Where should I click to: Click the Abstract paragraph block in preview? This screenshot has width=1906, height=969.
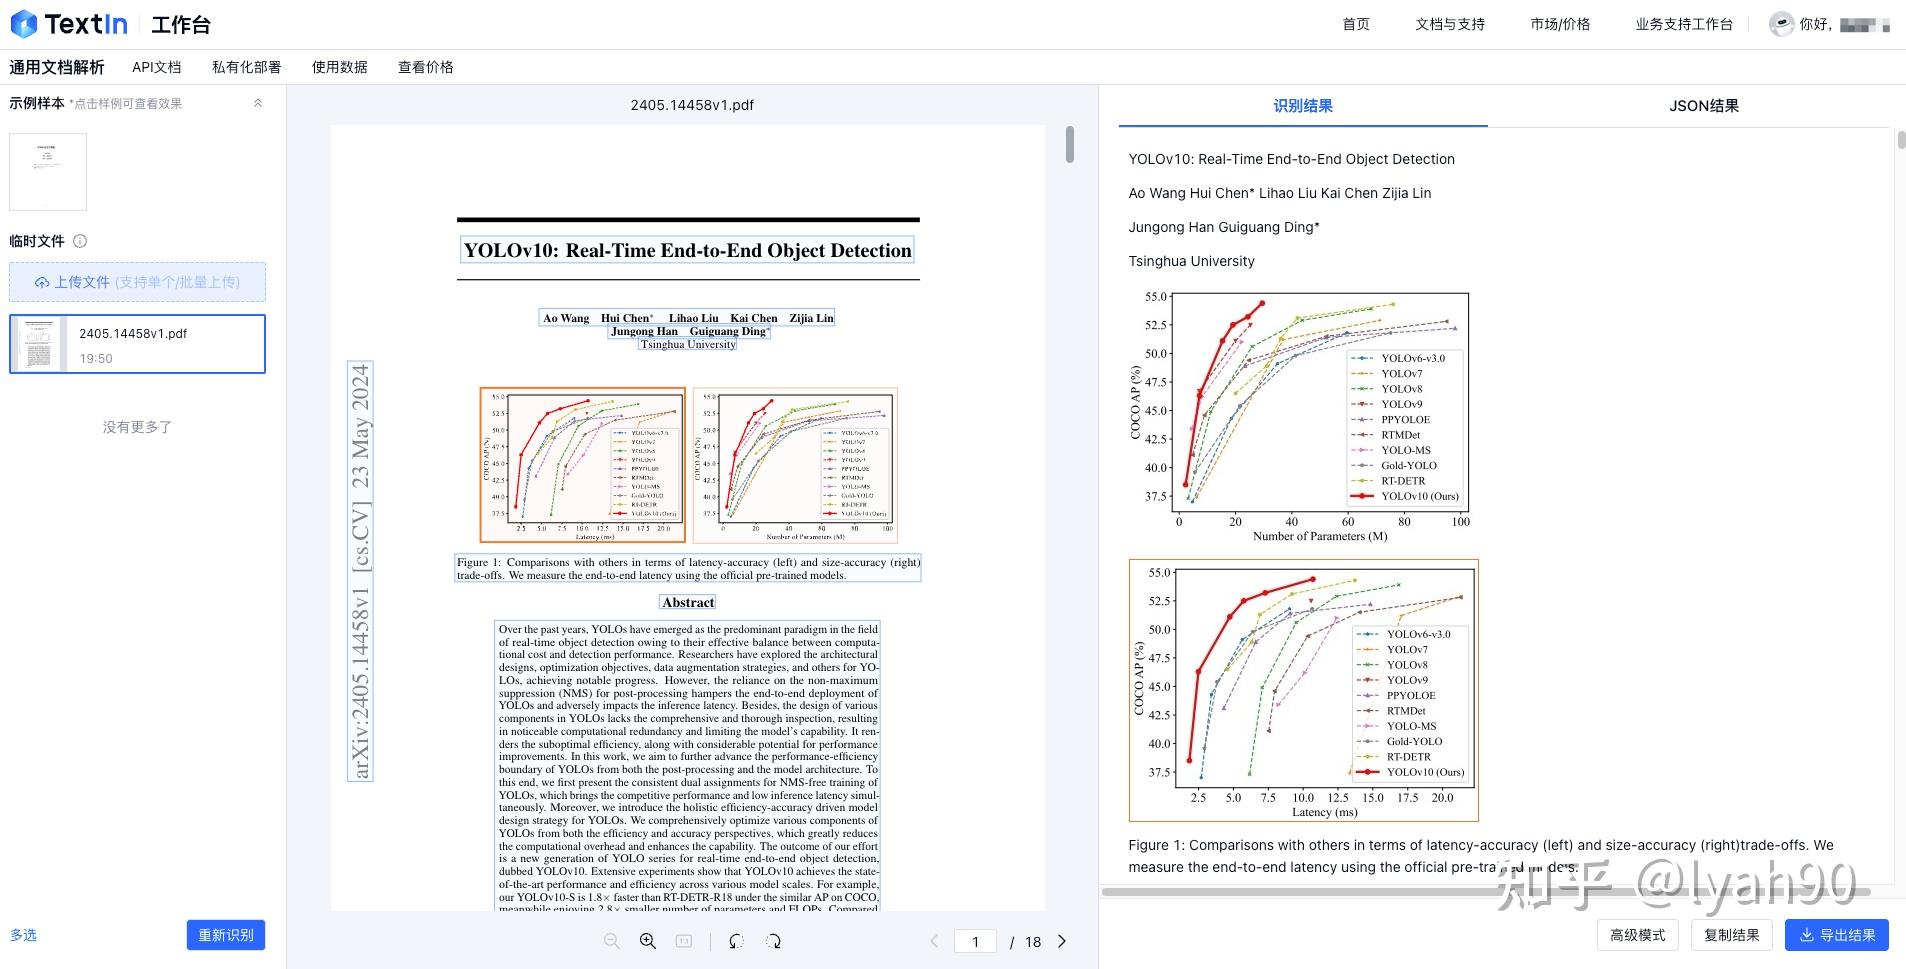[688, 766]
